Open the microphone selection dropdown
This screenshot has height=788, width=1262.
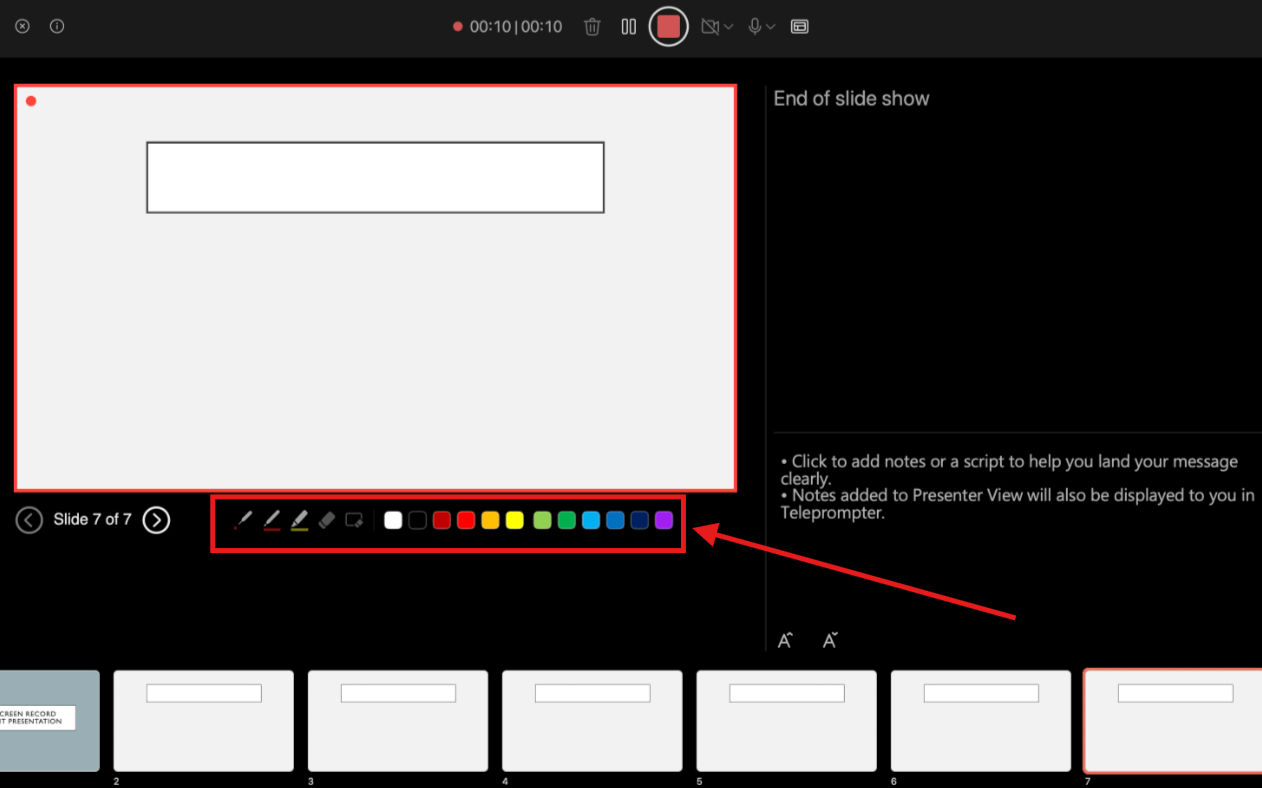[x=772, y=27]
